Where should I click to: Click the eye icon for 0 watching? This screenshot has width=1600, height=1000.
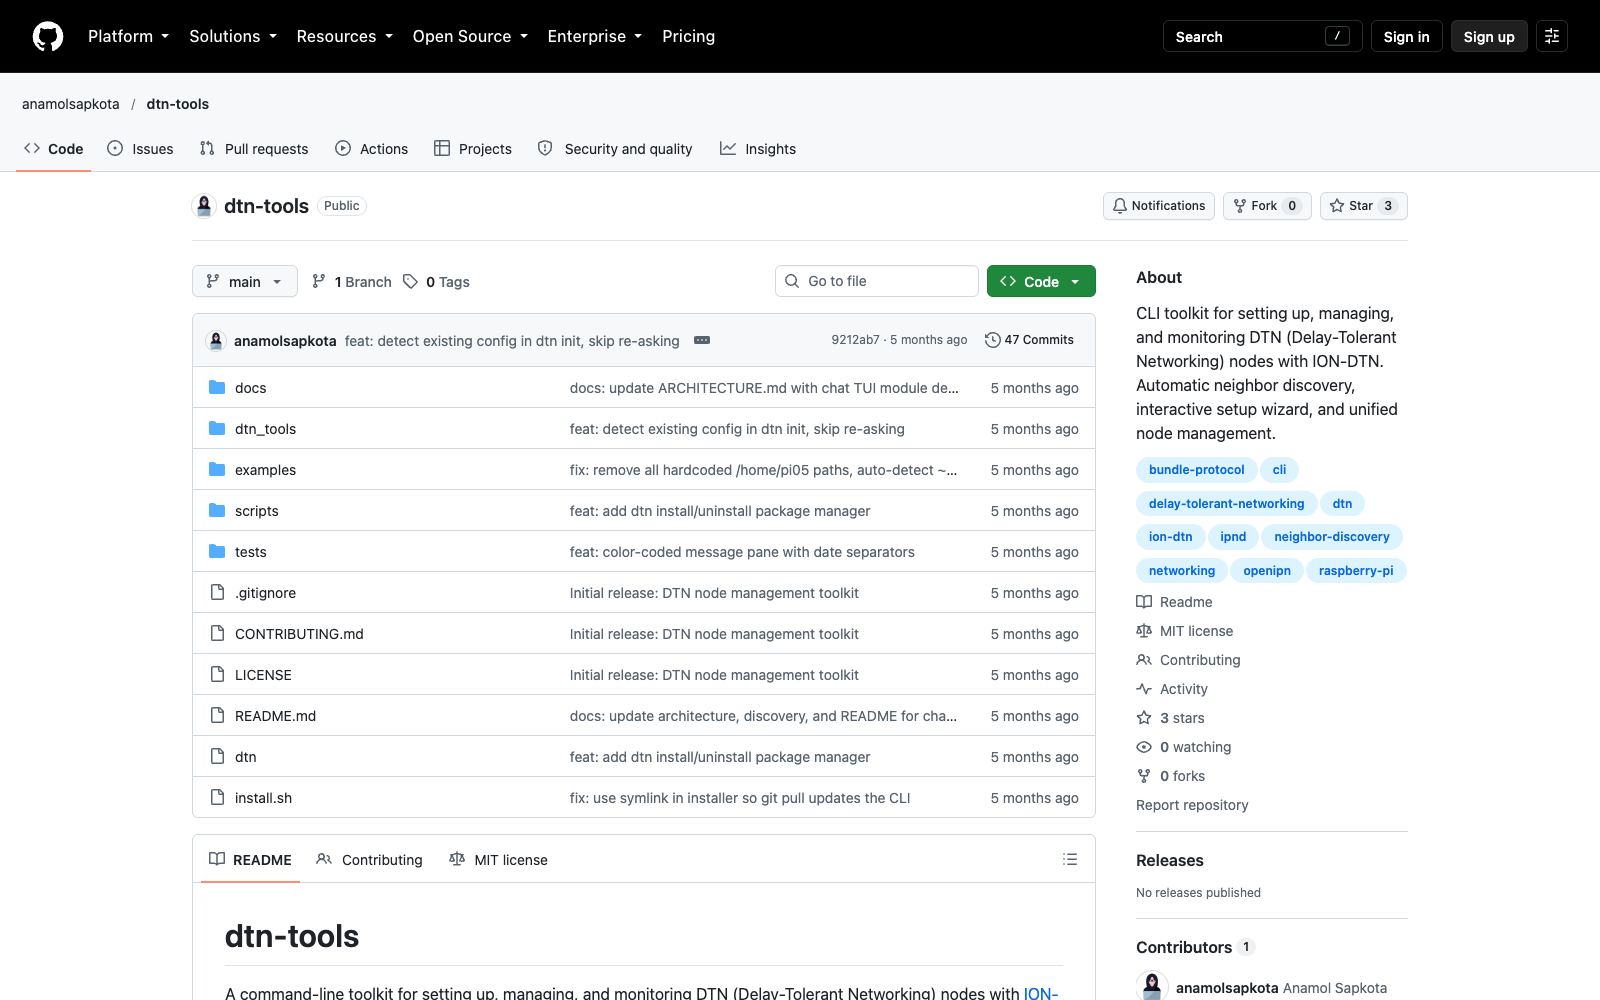pyautogui.click(x=1144, y=747)
